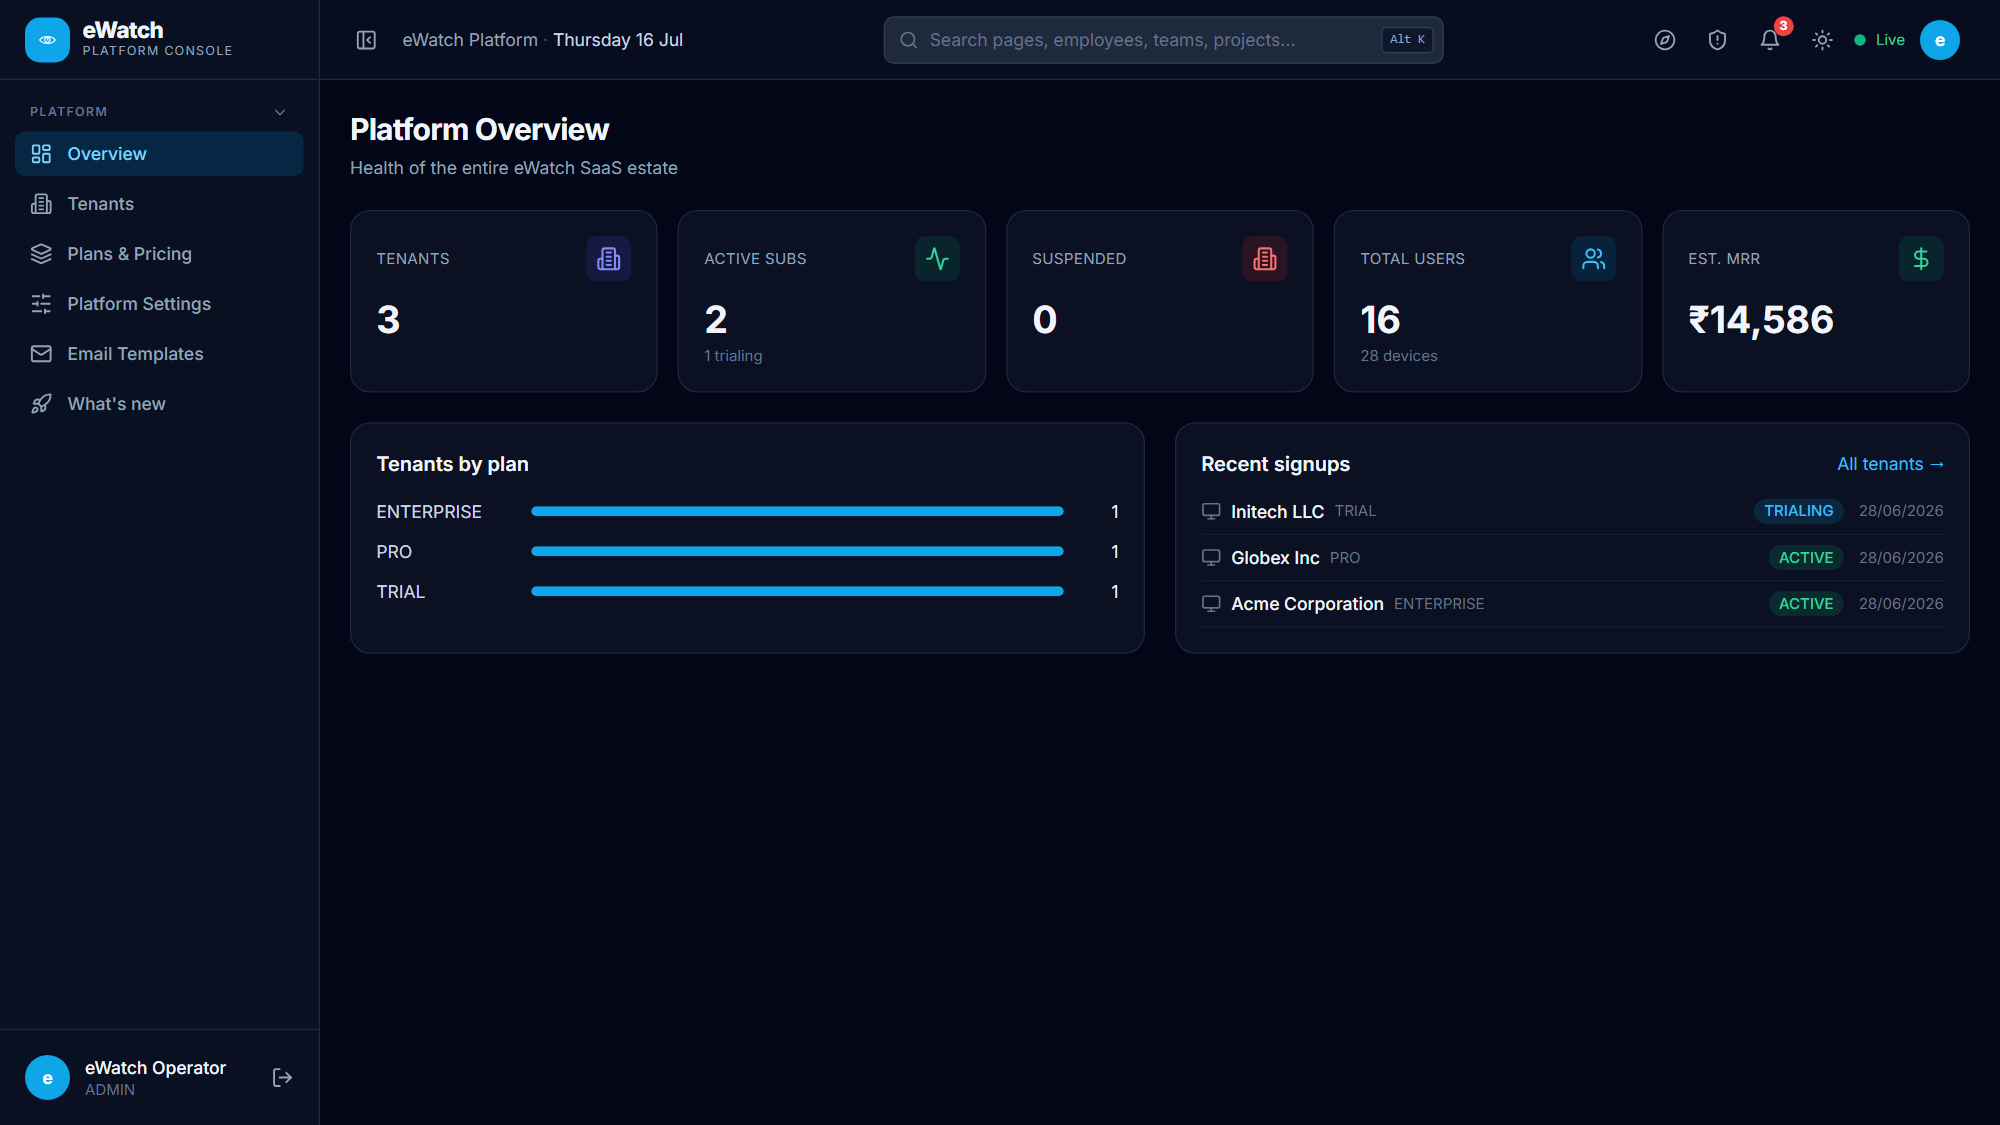Screen dimensions: 2000x1125
Task: Open Platform Settings page
Action: point(159,304)
